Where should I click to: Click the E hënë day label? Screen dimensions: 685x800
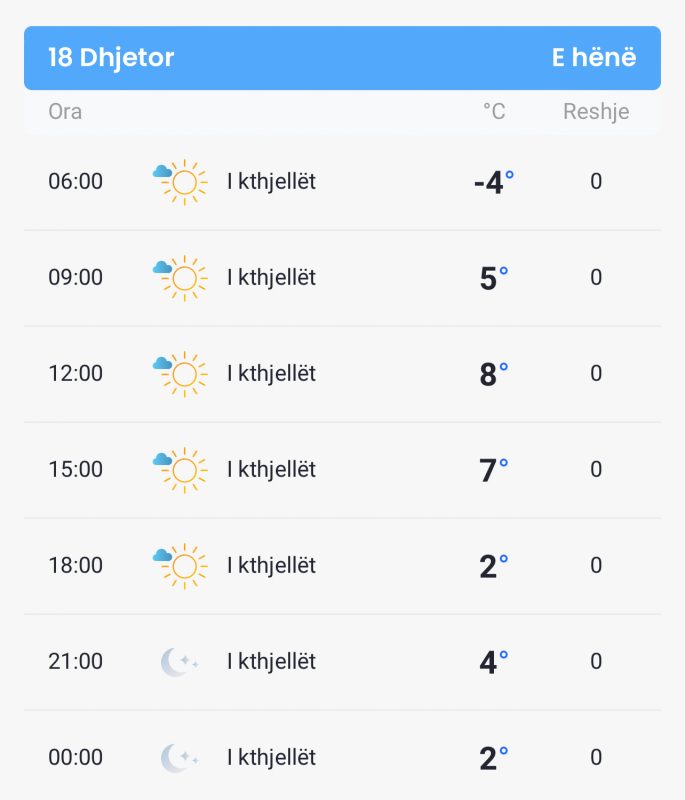(x=594, y=57)
